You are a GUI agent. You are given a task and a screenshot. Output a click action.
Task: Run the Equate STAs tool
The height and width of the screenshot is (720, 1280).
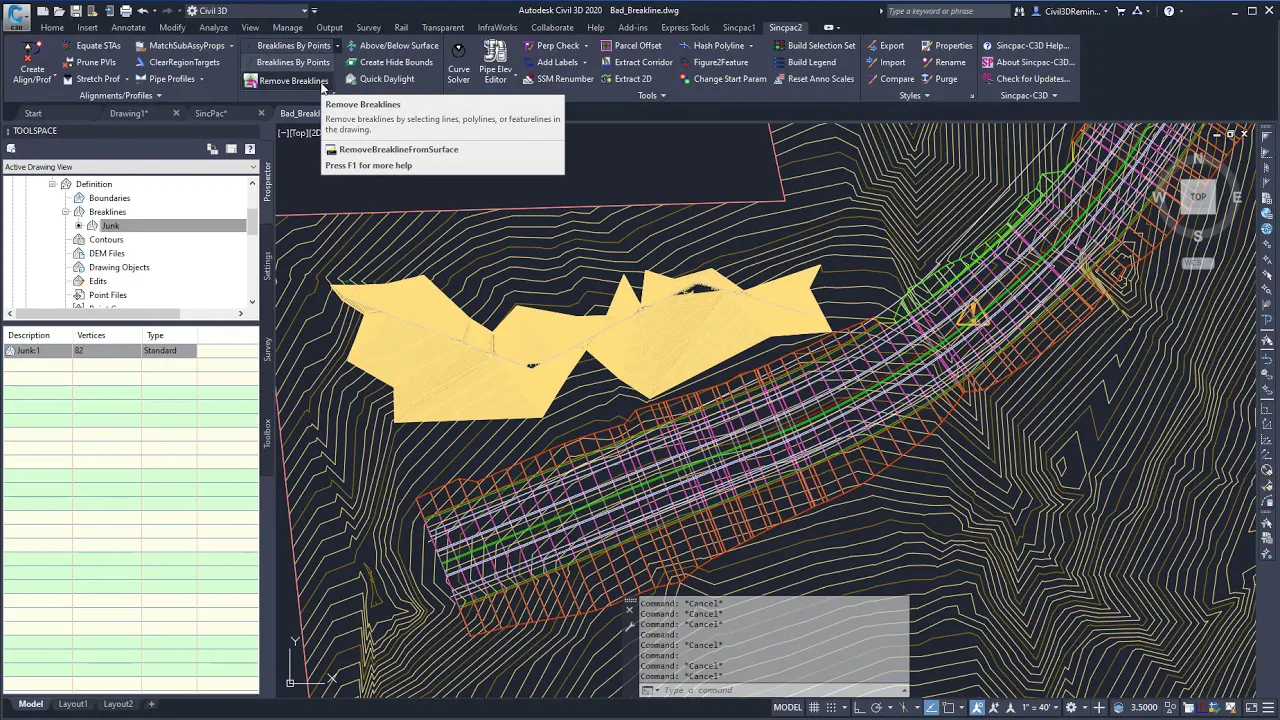[90, 46]
